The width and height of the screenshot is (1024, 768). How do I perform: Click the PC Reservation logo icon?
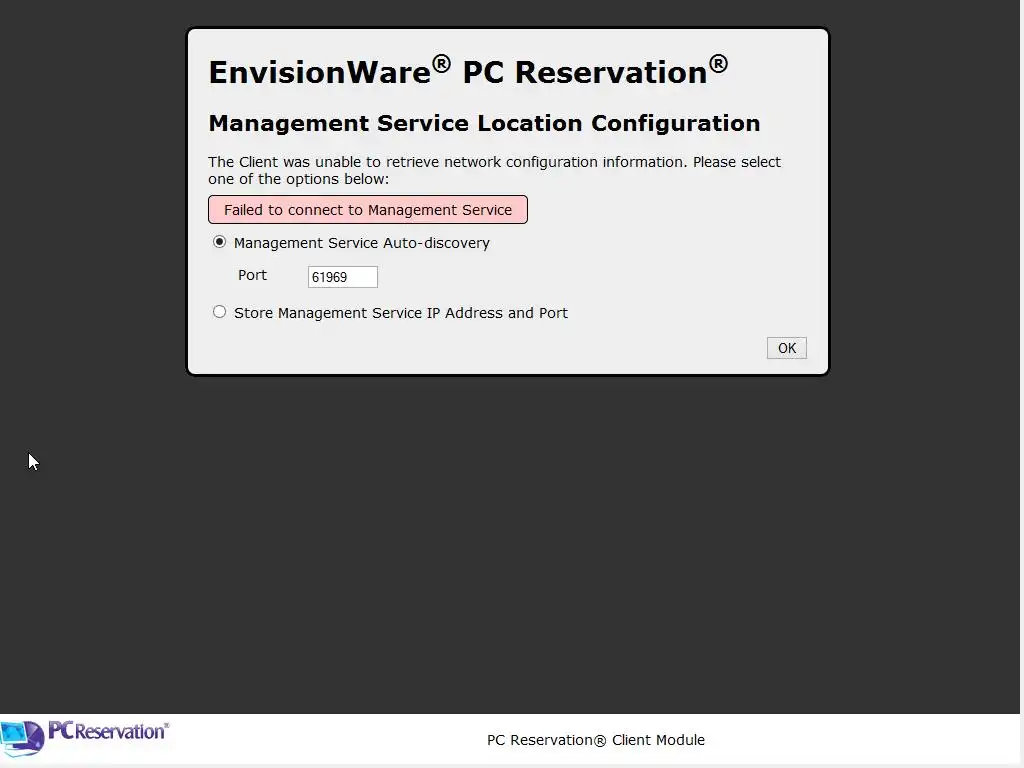click(x=85, y=738)
